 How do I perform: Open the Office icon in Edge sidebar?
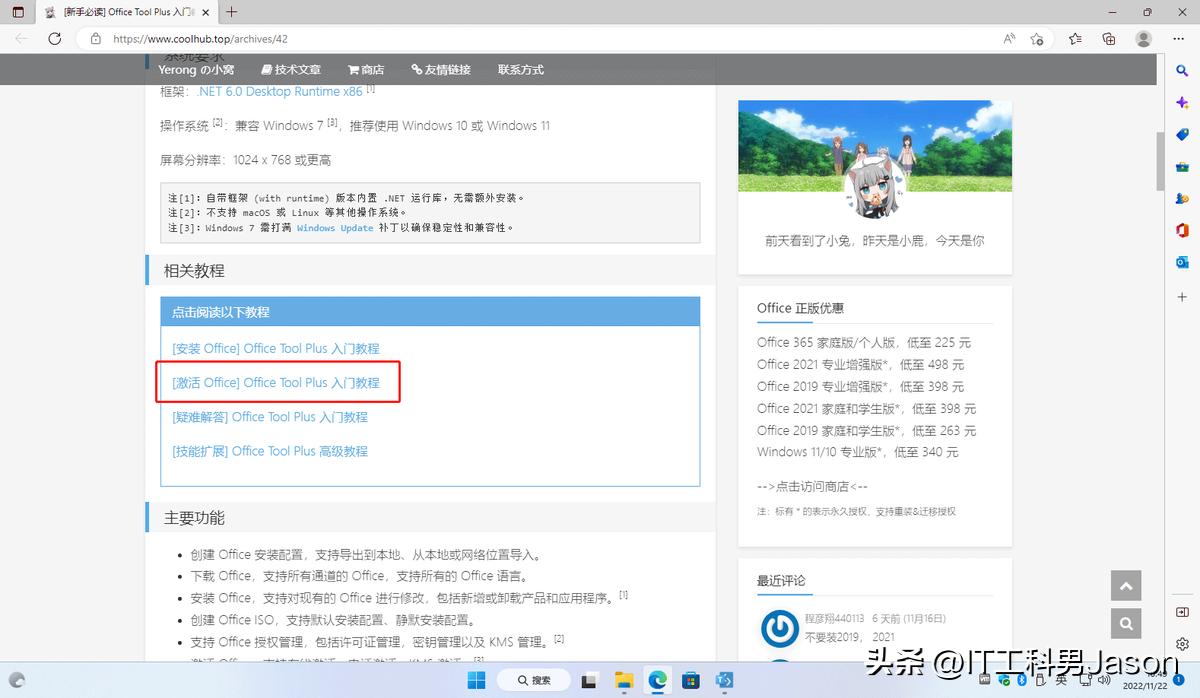point(1182,230)
